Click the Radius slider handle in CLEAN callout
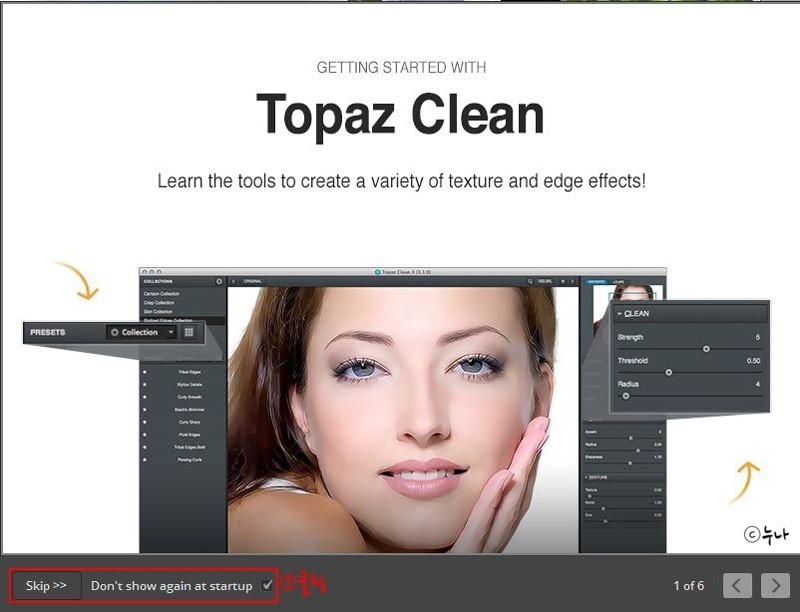Viewport: 800px width, 612px height. coord(626,396)
